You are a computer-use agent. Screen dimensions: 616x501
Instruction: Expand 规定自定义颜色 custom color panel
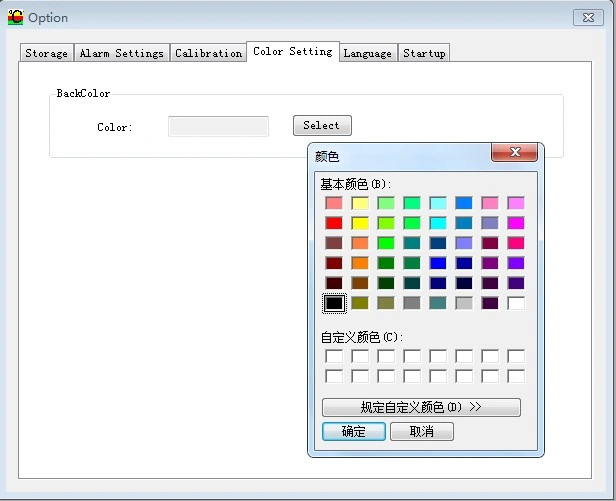click(x=421, y=408)
